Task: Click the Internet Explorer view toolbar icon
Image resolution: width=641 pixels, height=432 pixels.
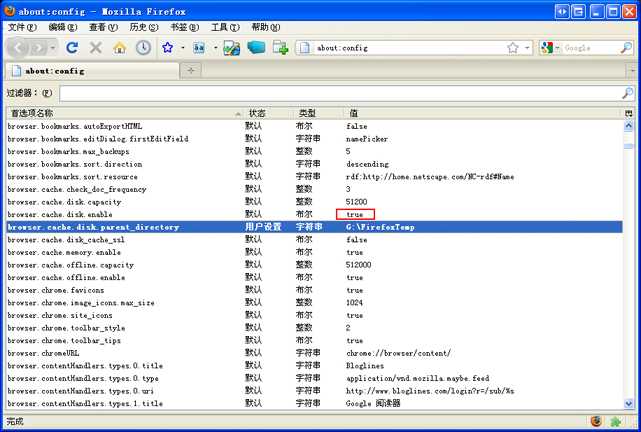Action: (232, 48)
